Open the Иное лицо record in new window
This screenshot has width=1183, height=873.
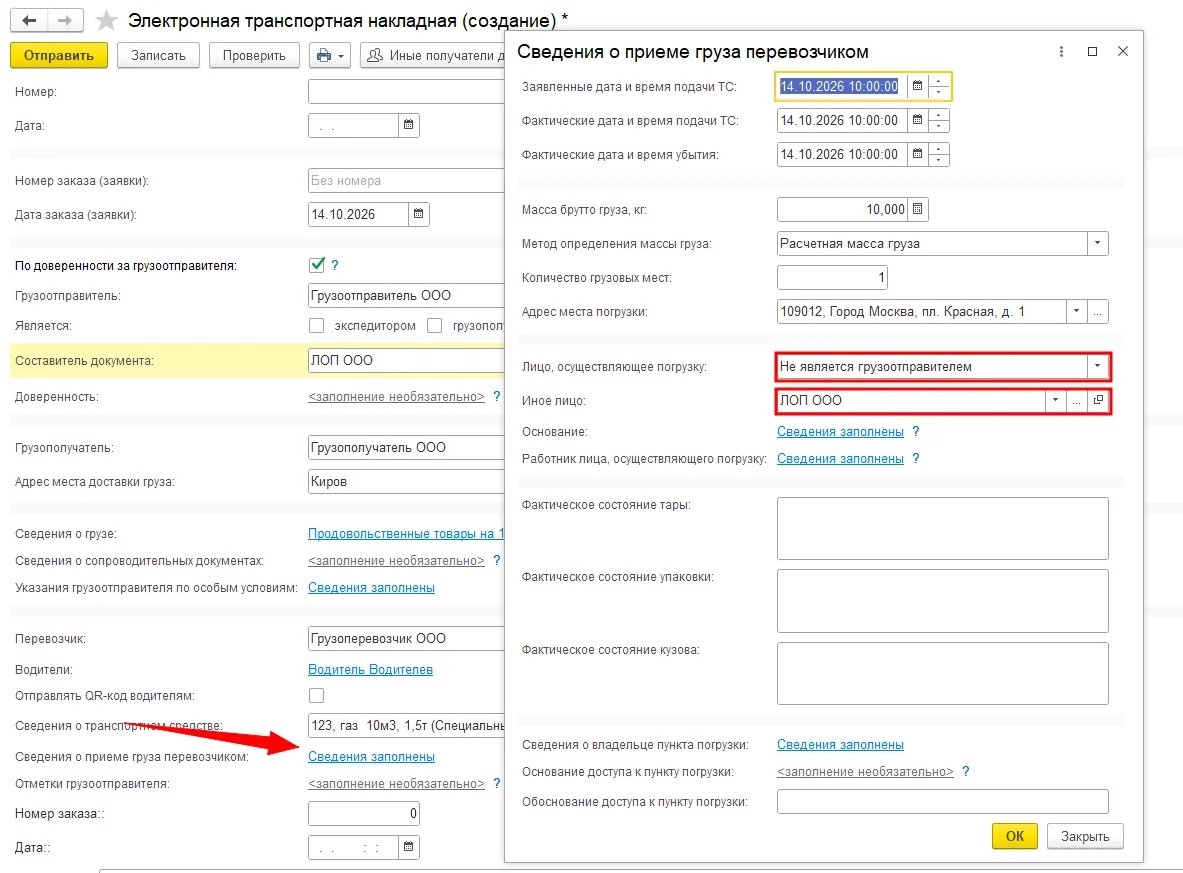click(1098, 400)
